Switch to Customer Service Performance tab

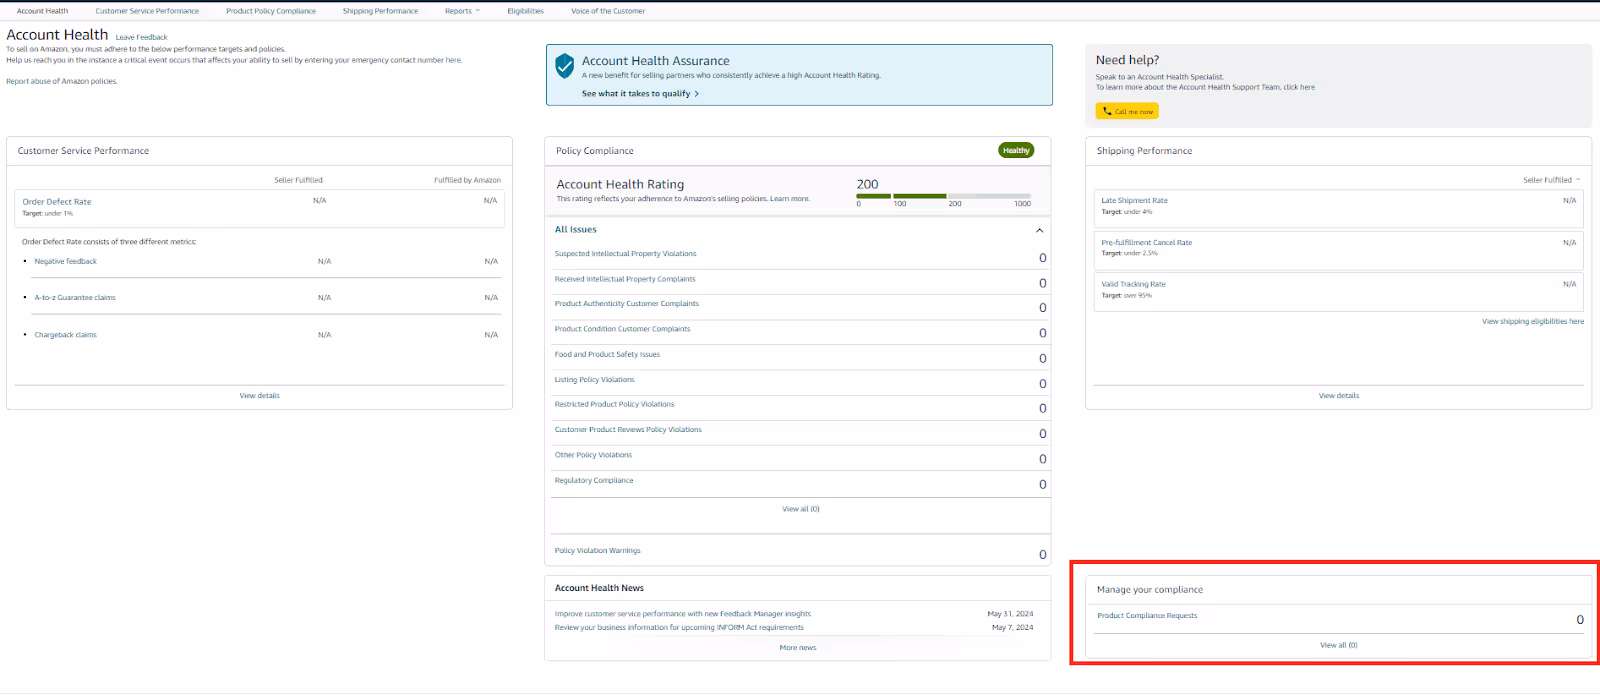(x=147, y=11)
